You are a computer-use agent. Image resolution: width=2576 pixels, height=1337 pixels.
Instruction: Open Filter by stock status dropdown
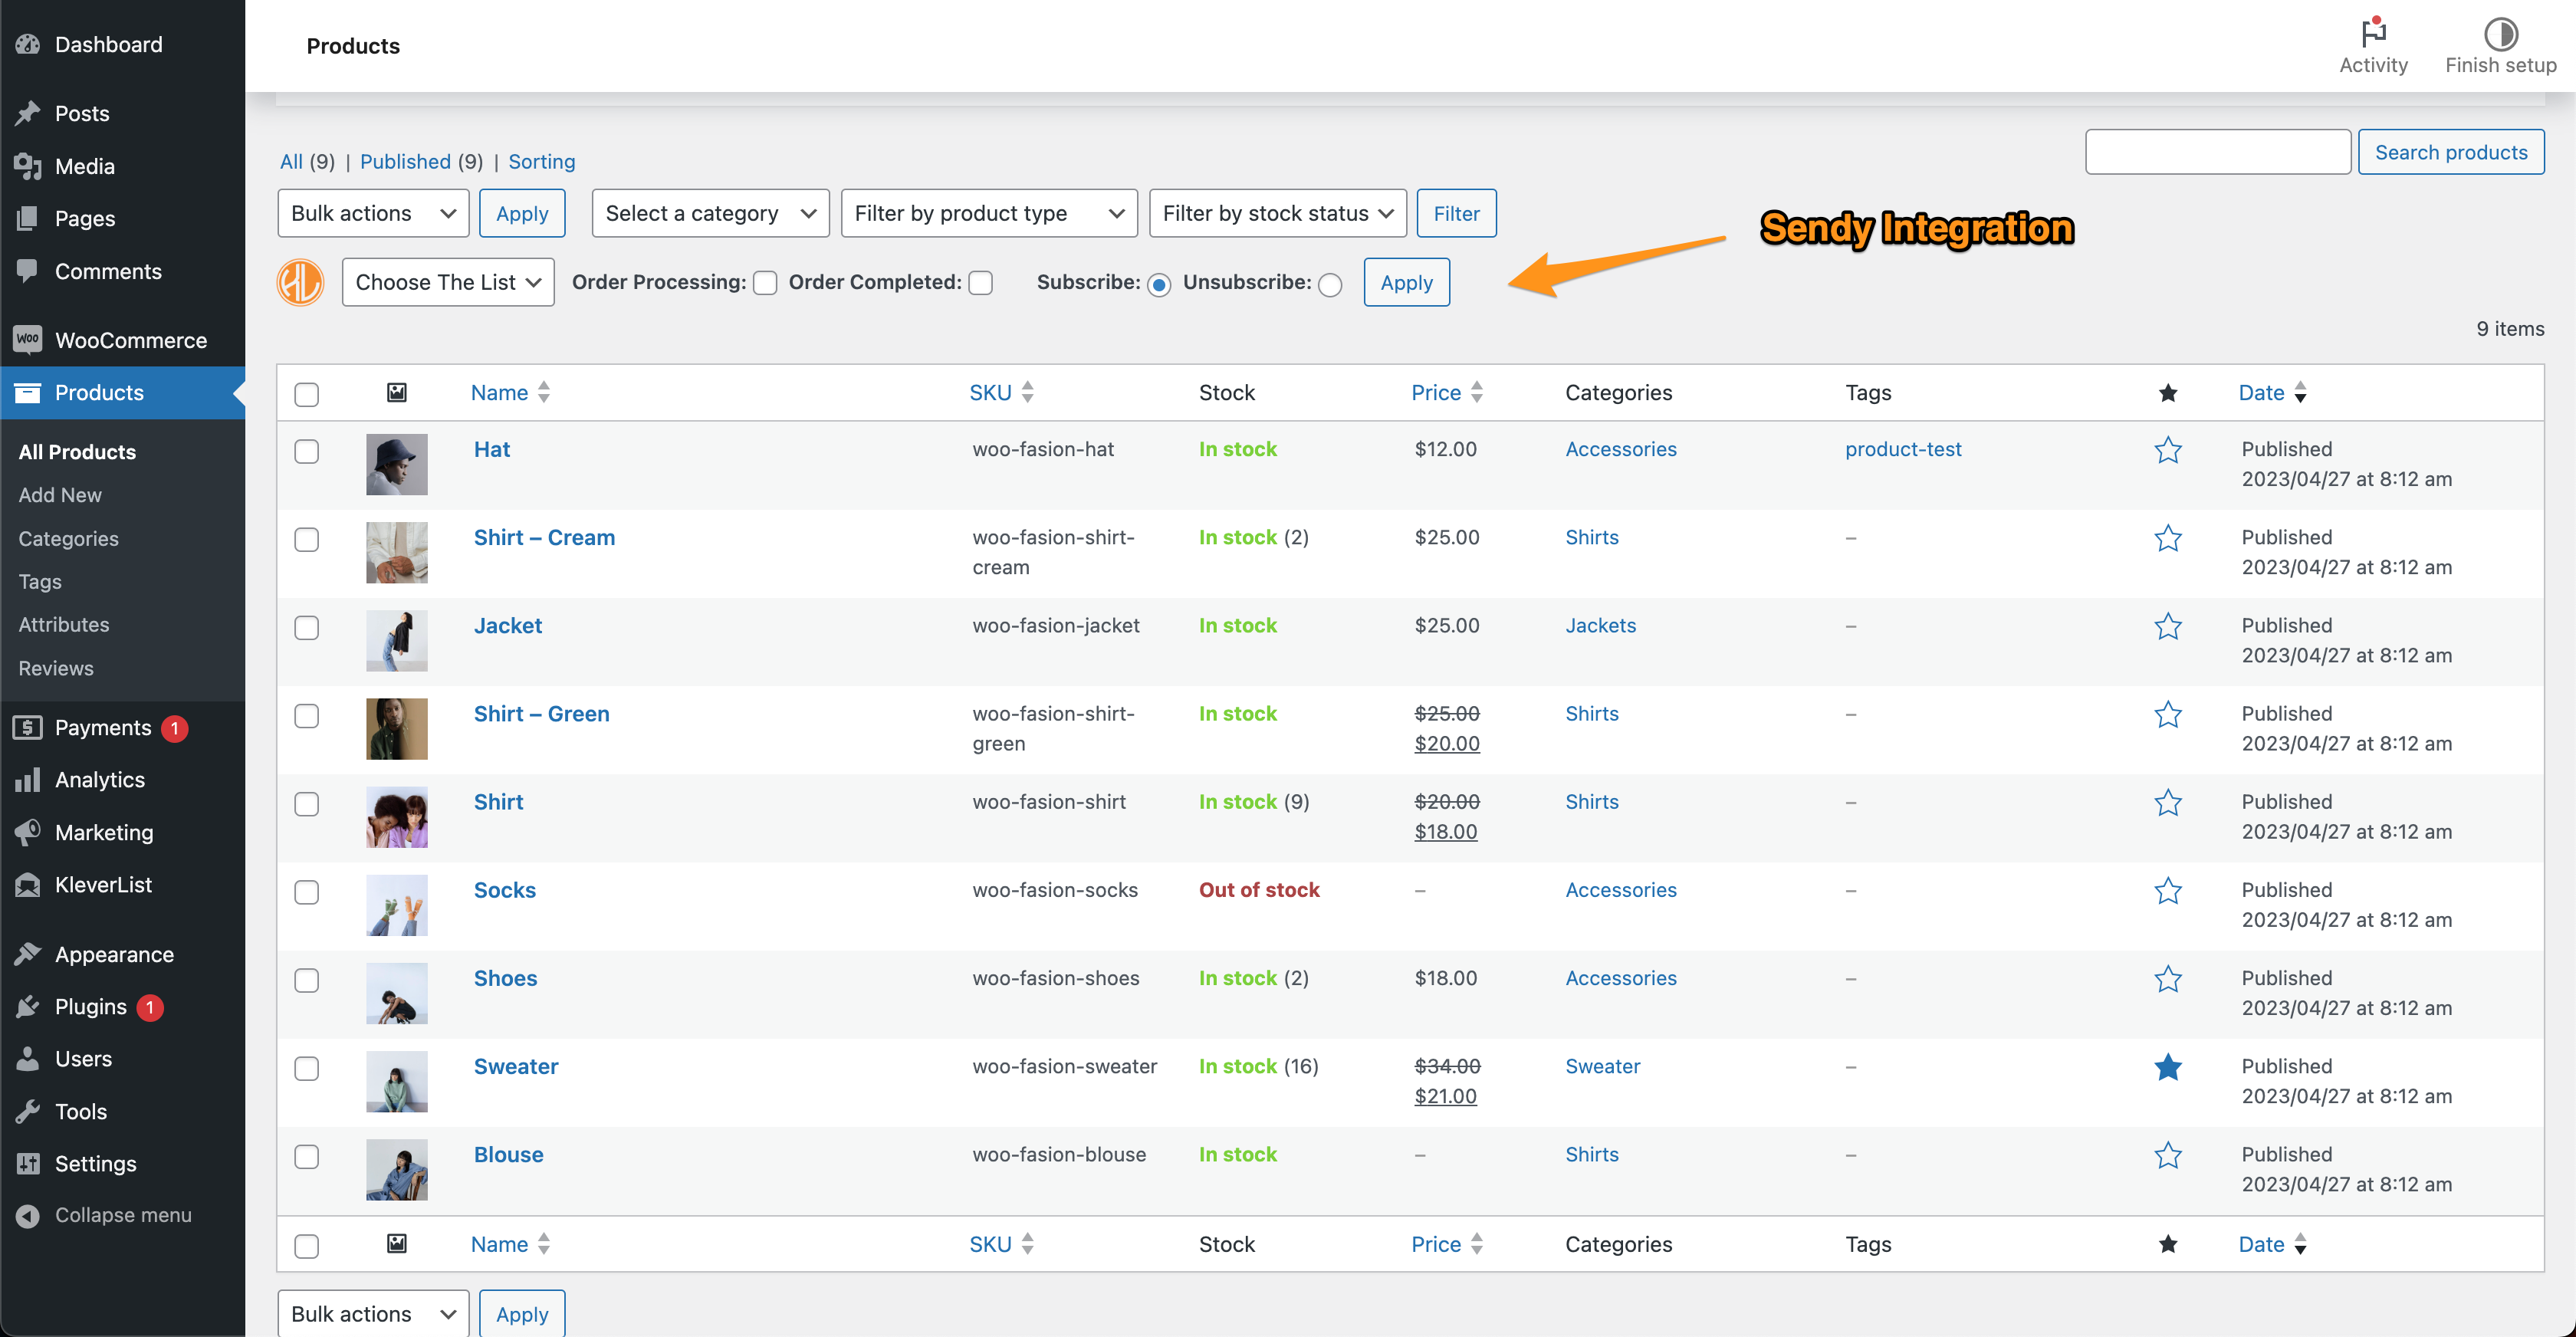click(x=1277, y=213)
